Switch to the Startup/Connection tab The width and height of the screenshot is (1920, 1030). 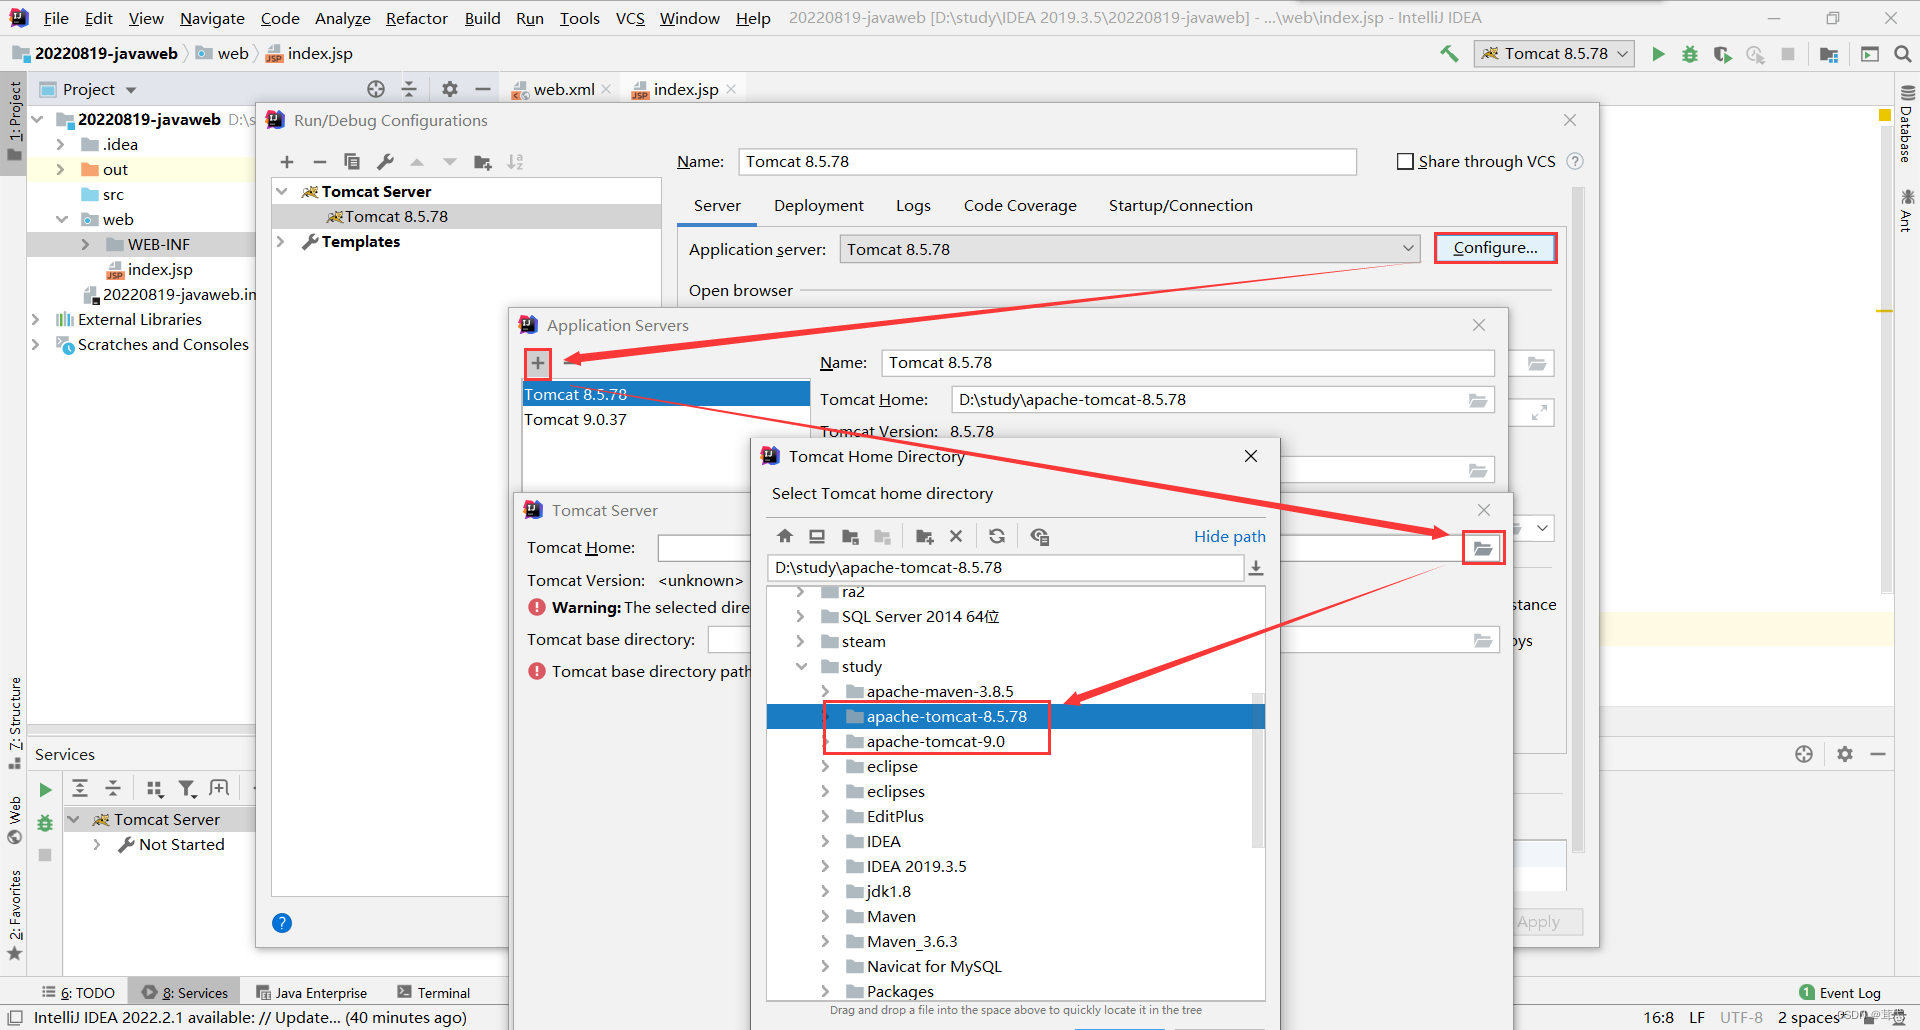(1180, 205)
